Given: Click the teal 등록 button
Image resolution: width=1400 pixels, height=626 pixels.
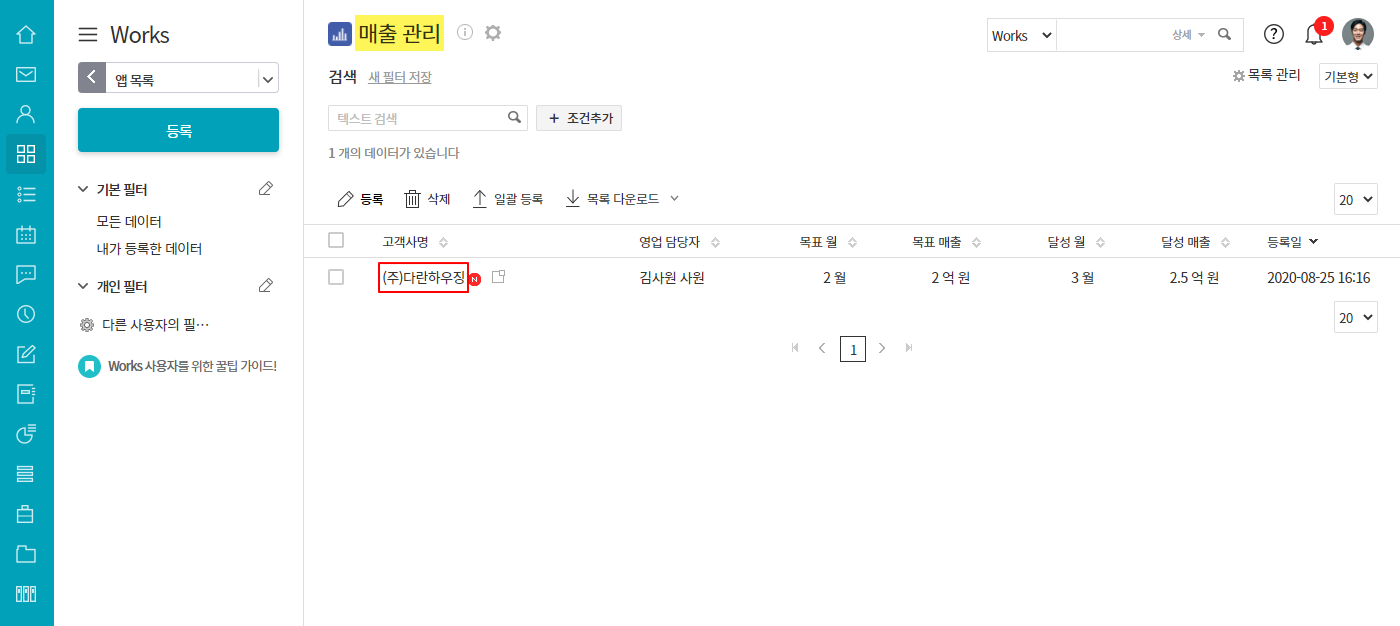Looking at the screenshot, I should click(178, 130).
